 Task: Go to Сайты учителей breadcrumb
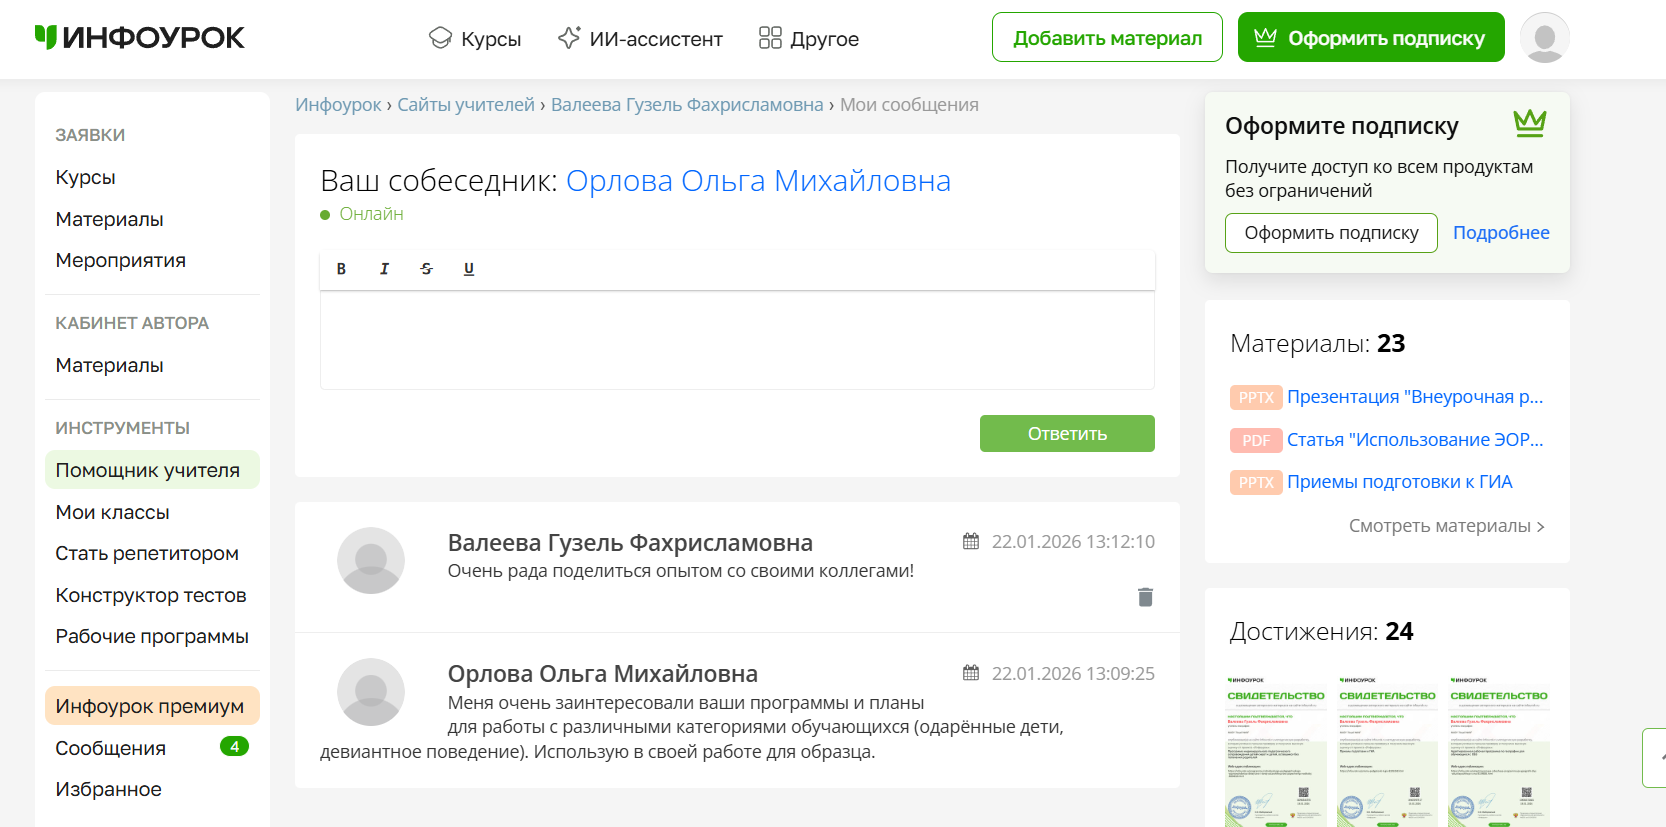(x=466, y=105)
